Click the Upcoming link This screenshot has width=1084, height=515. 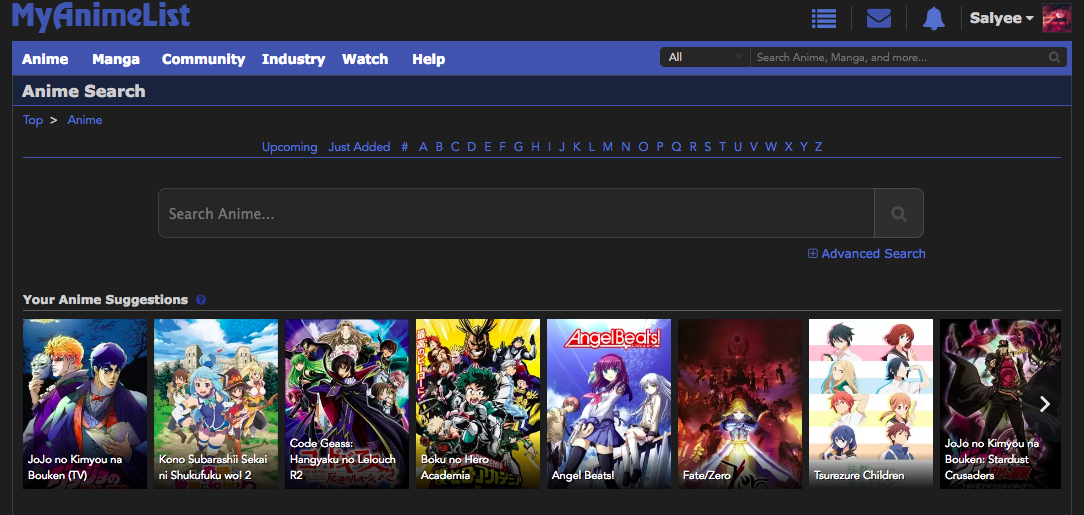[290, 147]
